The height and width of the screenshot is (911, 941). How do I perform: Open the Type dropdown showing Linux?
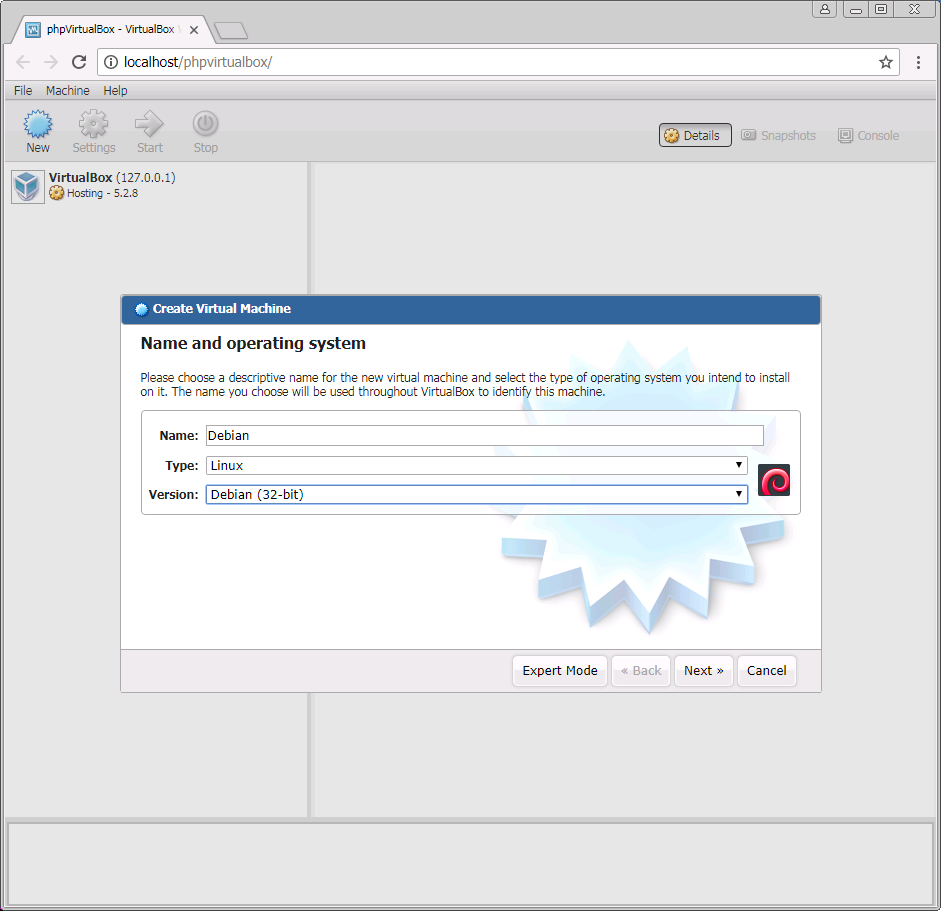click(476, 465)
